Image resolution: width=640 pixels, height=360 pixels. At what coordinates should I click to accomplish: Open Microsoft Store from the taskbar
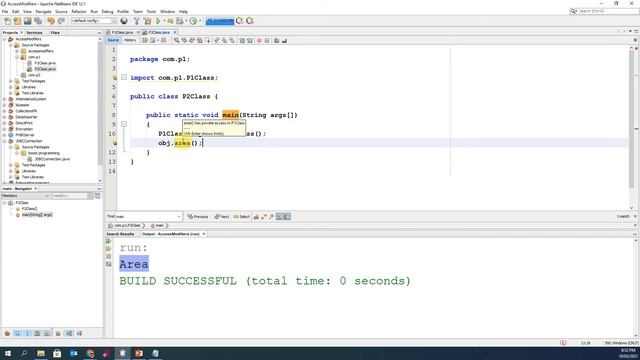coord(57,353)
